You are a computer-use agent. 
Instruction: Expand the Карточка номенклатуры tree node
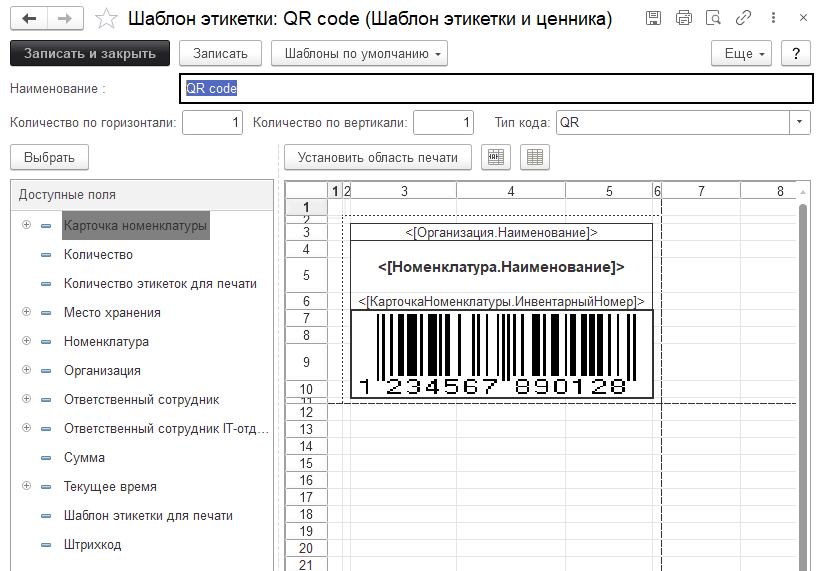coord(25,226)
